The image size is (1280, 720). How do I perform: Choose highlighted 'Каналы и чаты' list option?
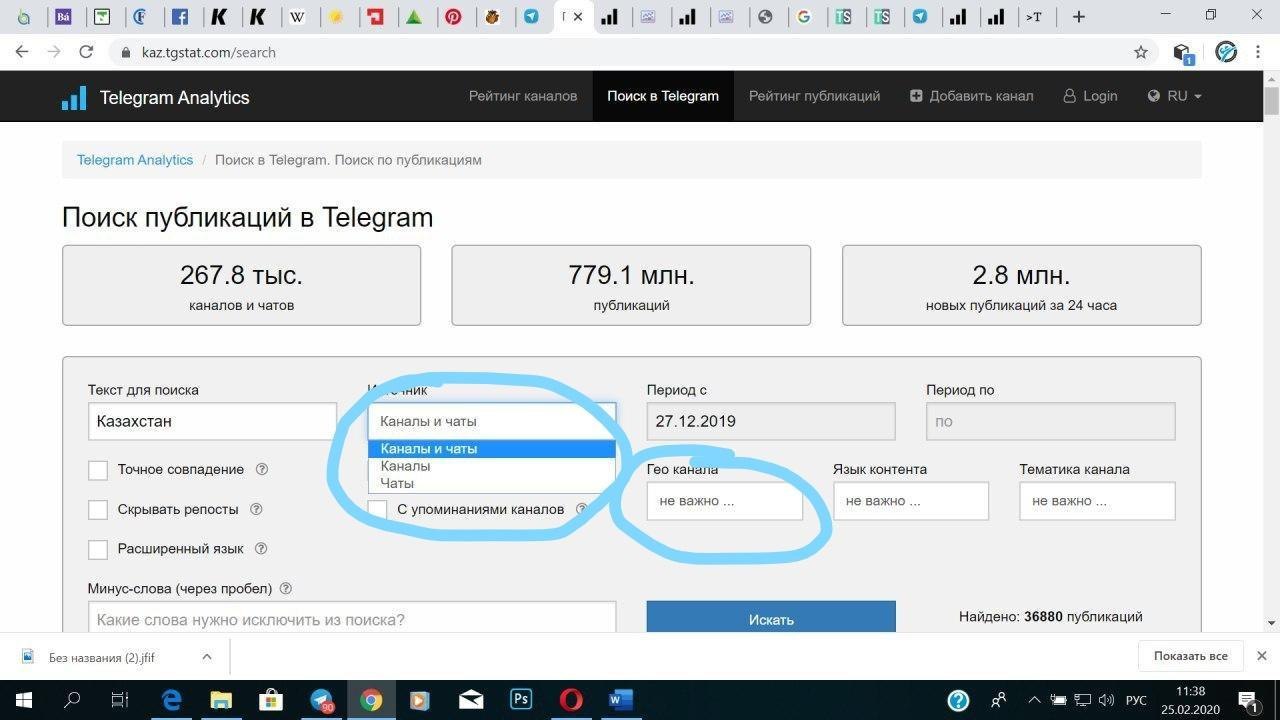[x=492, y=449]
